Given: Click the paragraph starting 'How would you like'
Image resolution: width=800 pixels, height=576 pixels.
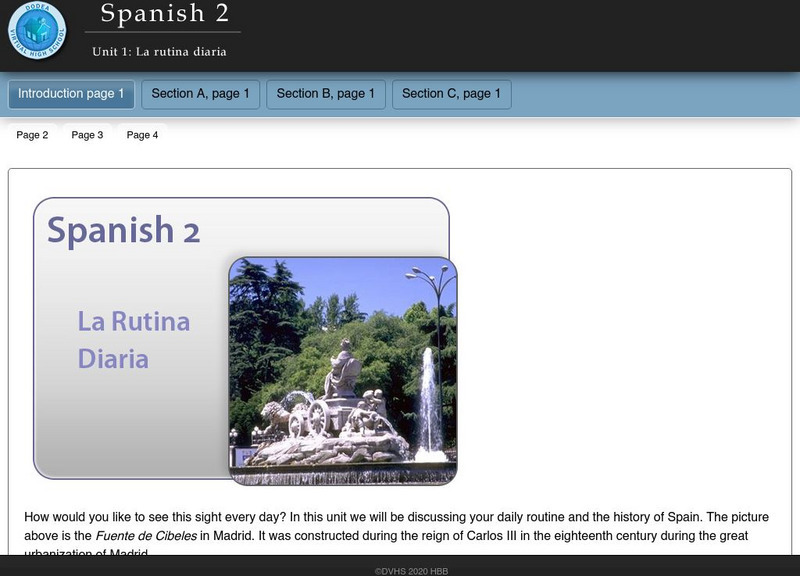Looking at the screenshot, I should [396, 533].
